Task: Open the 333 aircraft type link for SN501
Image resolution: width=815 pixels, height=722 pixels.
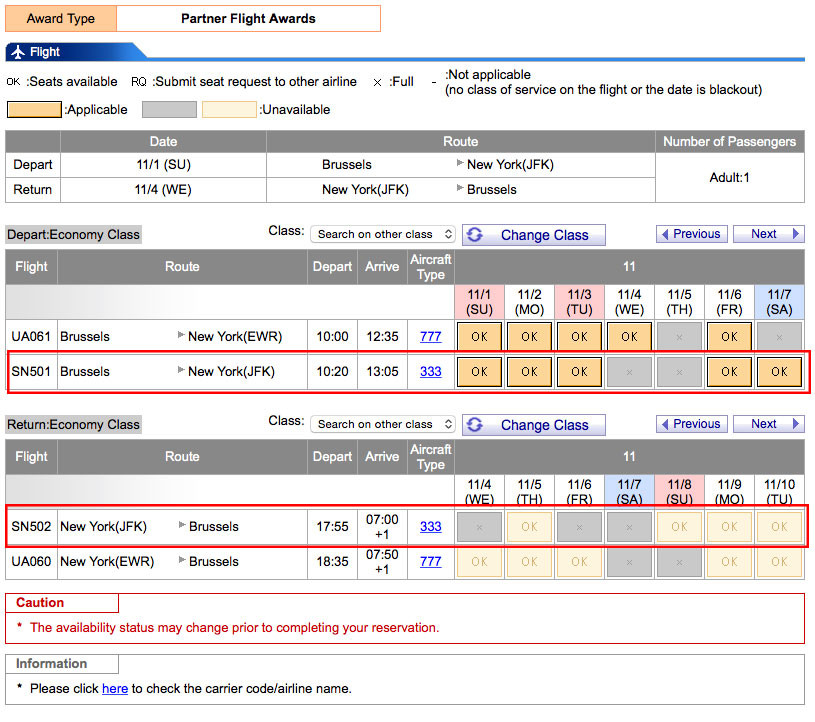Action: click(x=430, y=372)
